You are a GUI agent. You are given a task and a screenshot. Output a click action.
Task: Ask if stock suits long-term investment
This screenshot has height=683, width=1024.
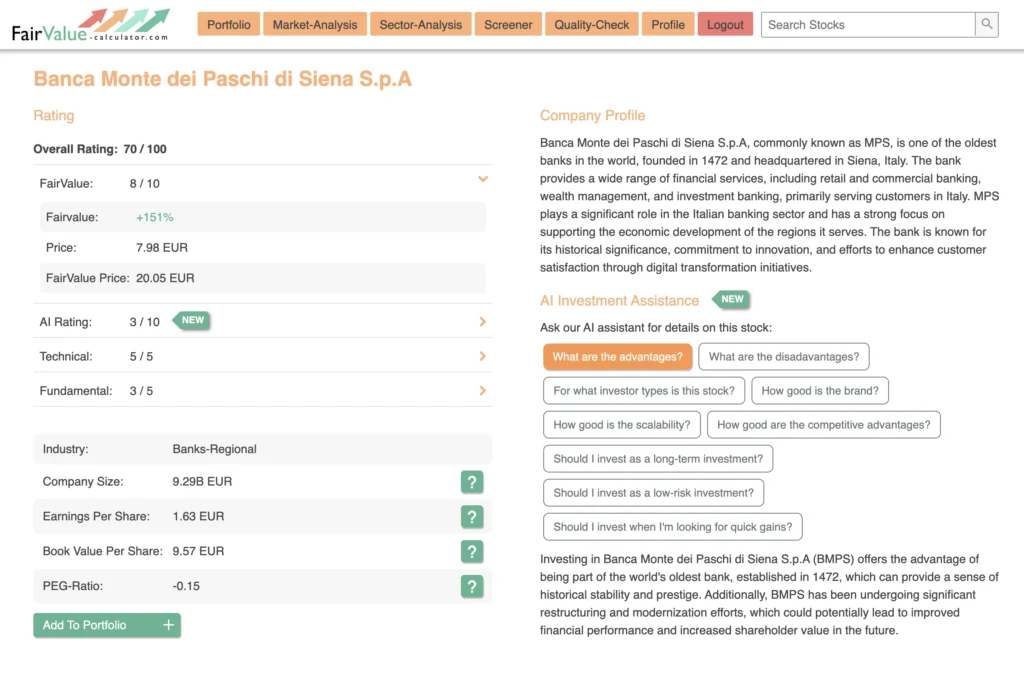tap(657, 458)
